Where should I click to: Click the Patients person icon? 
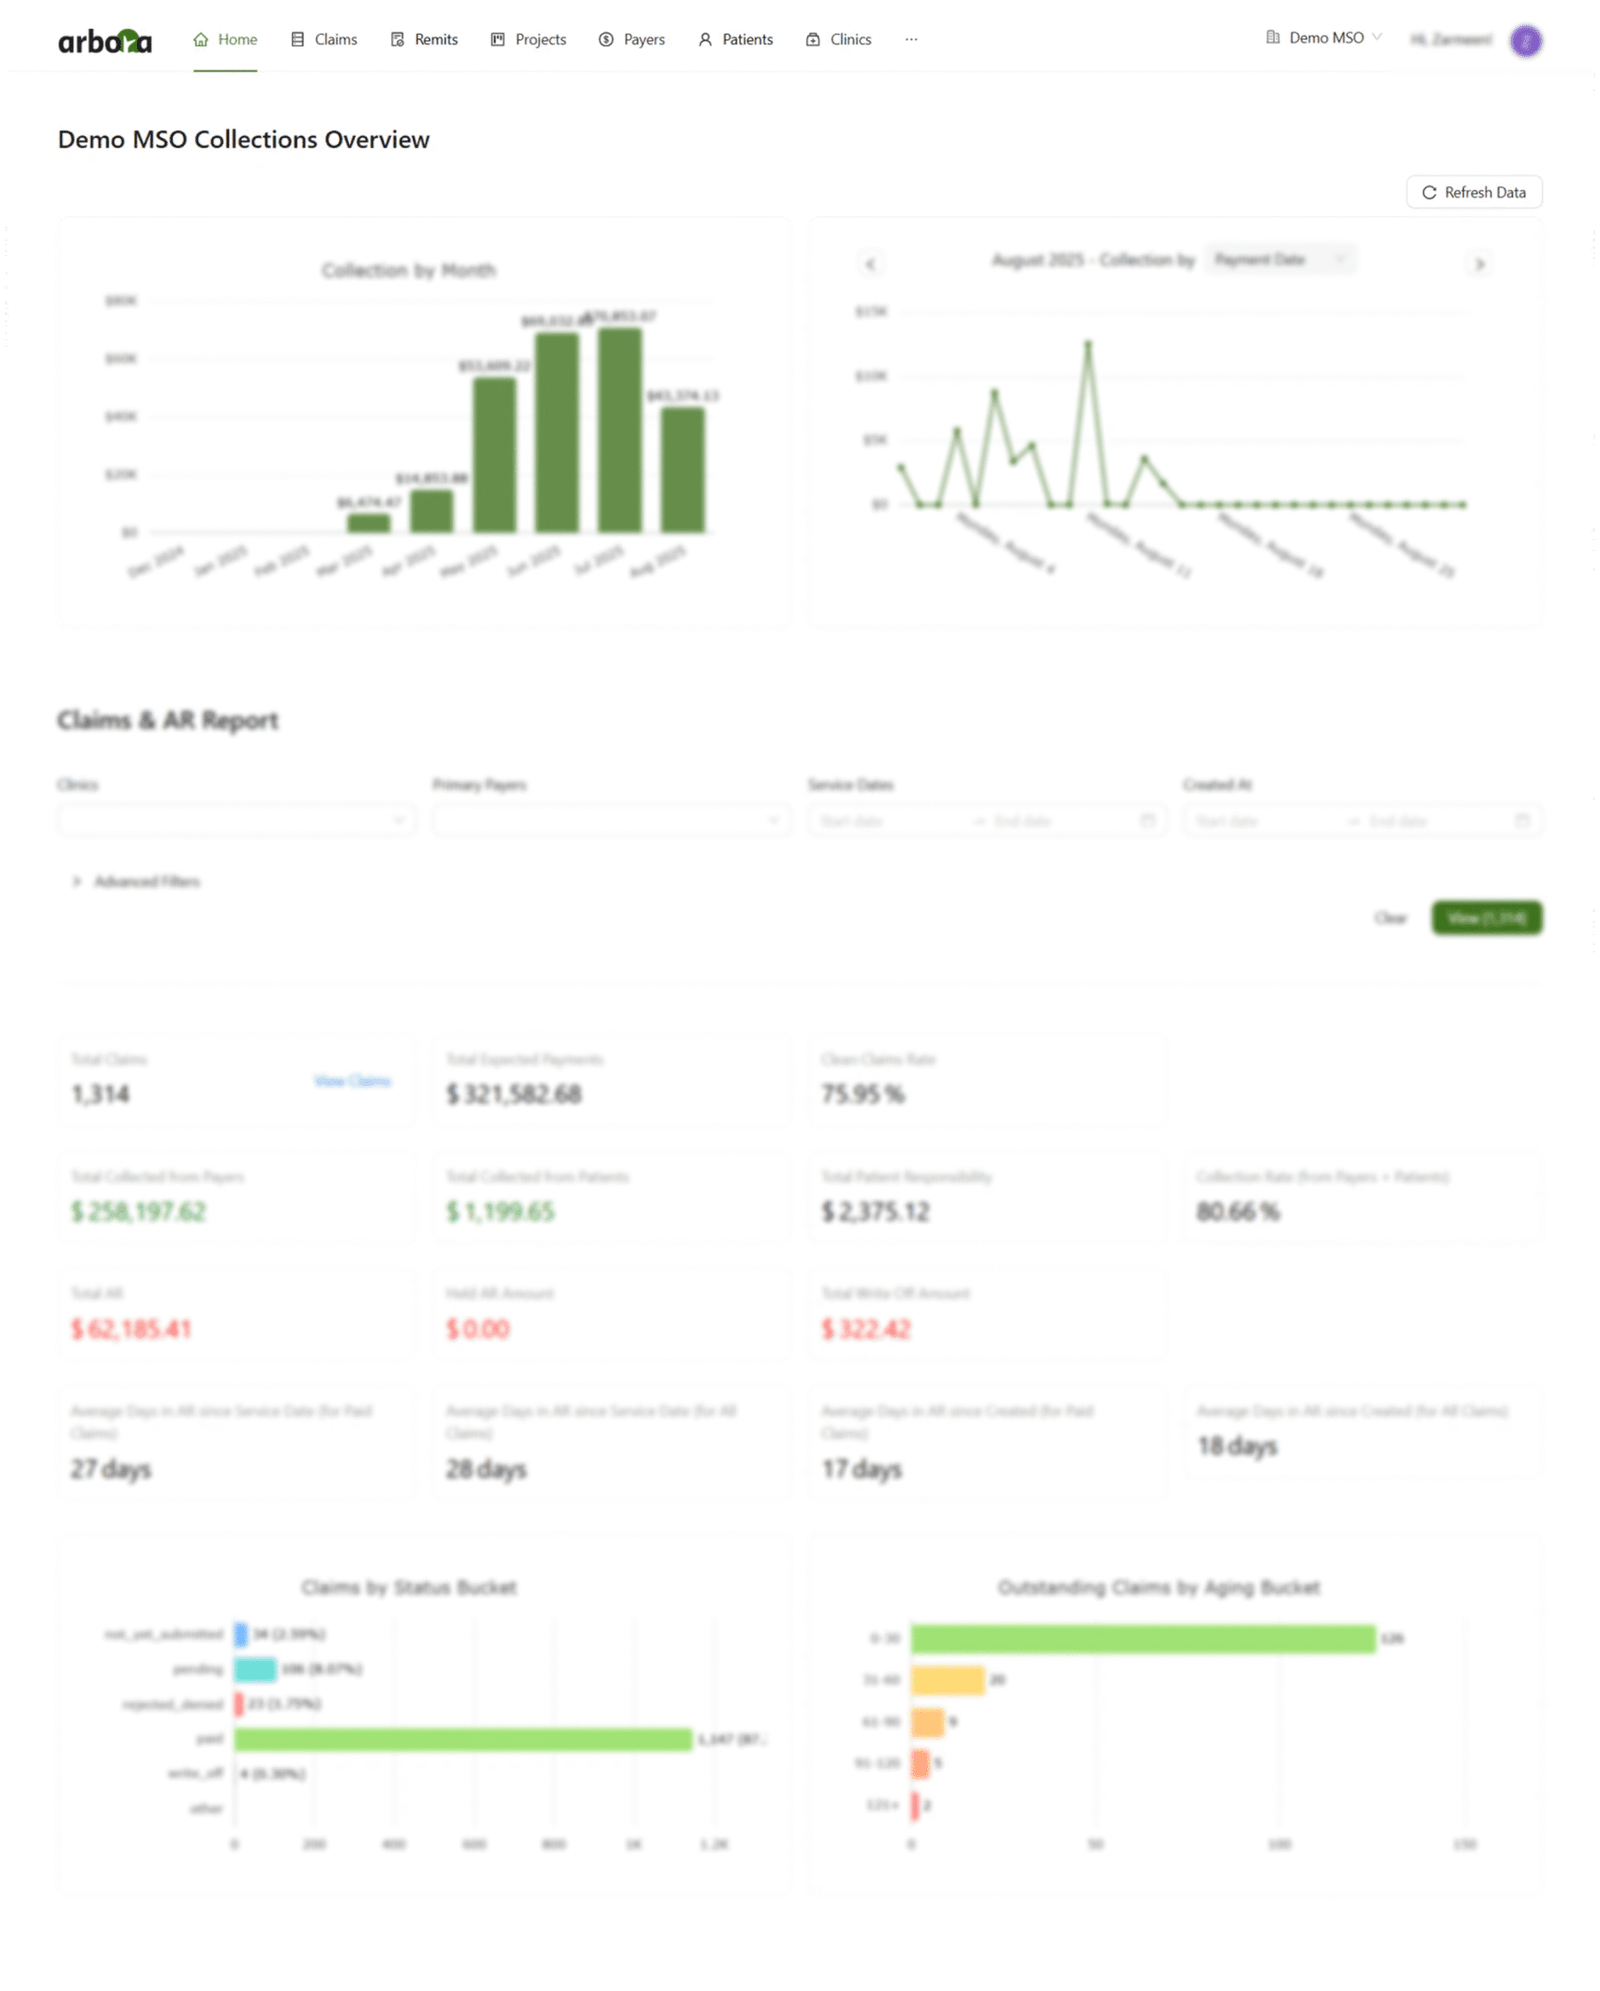[705, 40]
